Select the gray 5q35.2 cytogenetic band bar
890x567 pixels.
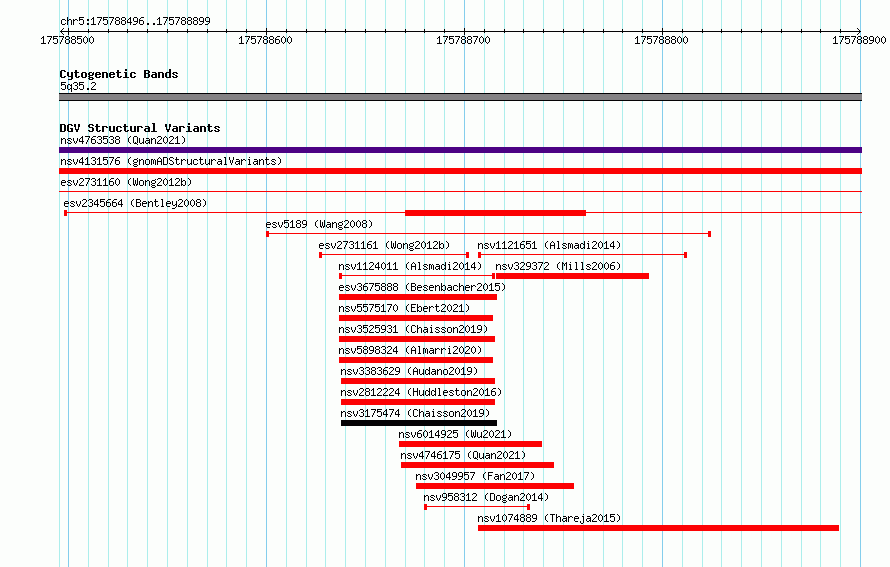pyautogui.click(x=460, y=97)
